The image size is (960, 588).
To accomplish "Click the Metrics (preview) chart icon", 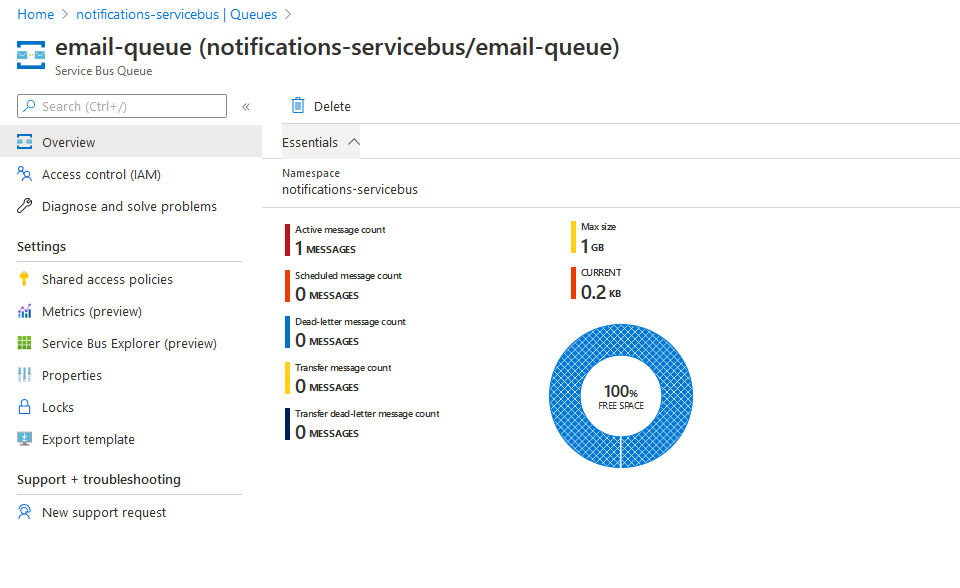I will pyautogui.click(x=24, y=311).
